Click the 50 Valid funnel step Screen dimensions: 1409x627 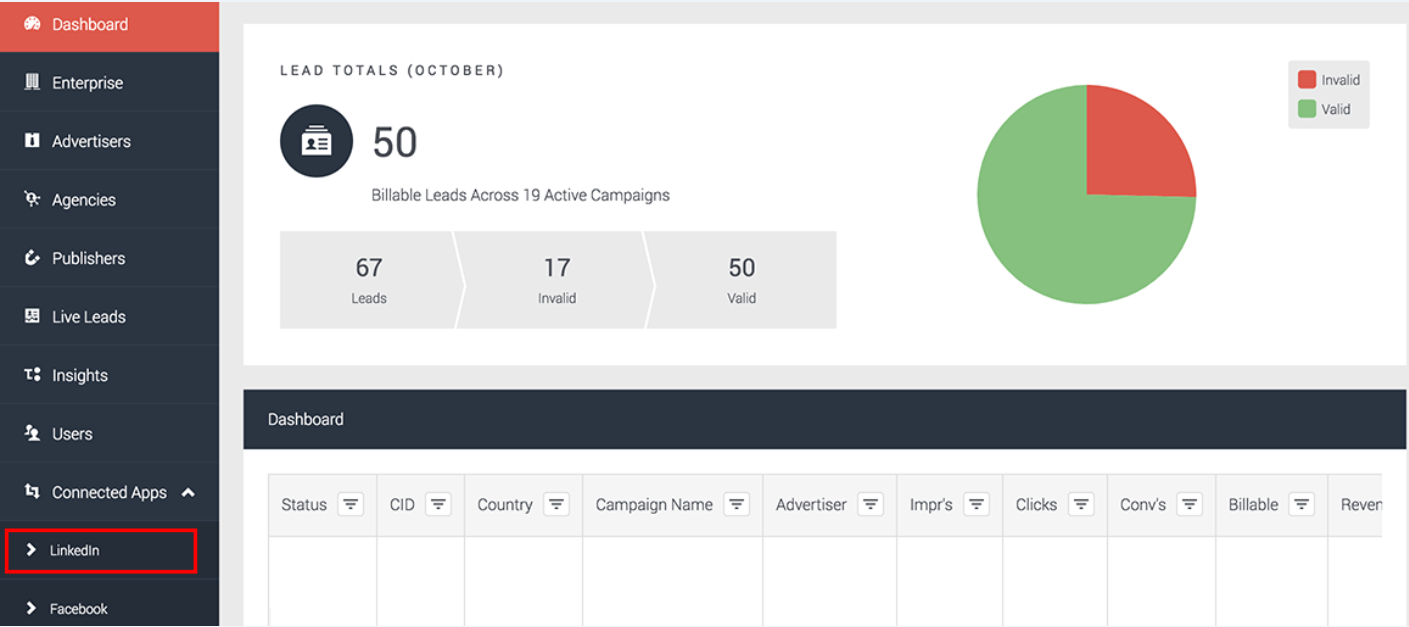point(741,280)
